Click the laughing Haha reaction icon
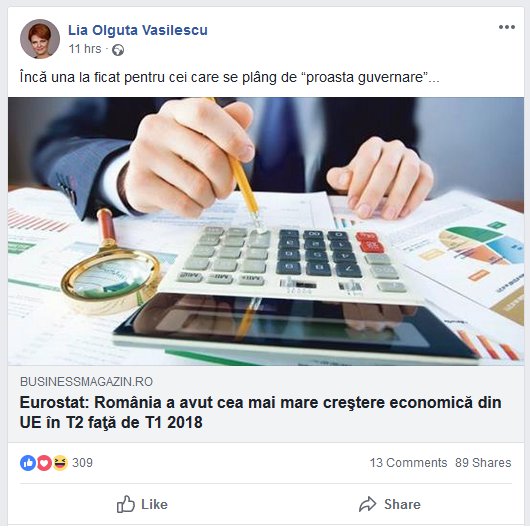The image size is (530, 531). click(60, 463)
